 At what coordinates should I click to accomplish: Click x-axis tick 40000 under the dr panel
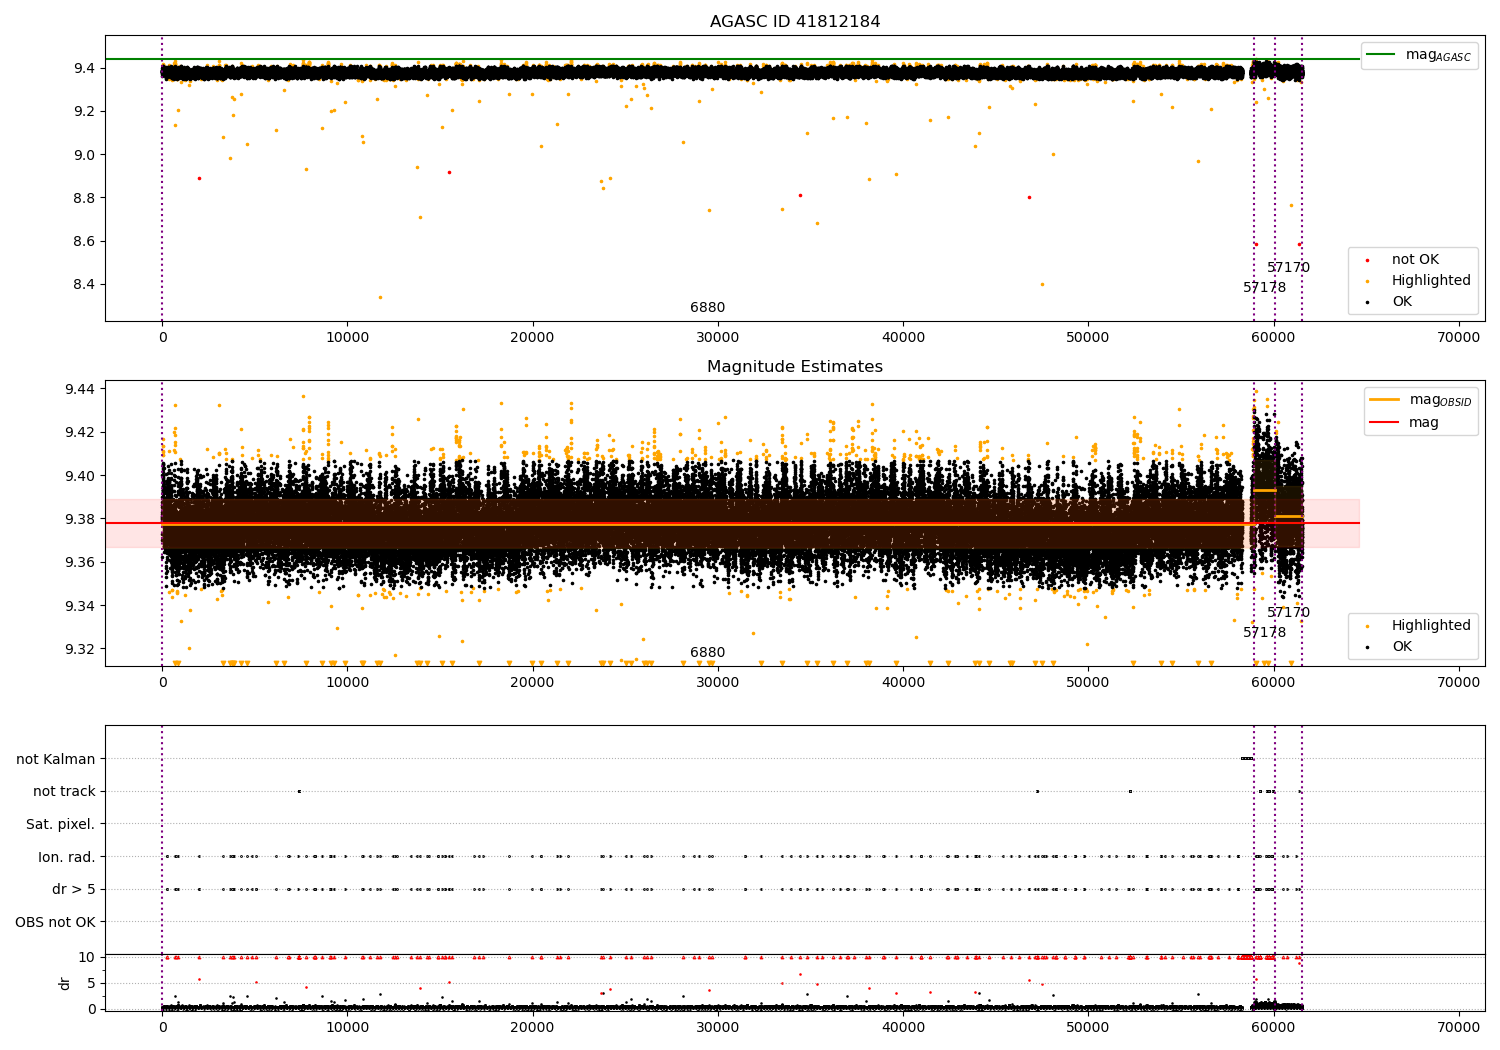(903, 1028)
